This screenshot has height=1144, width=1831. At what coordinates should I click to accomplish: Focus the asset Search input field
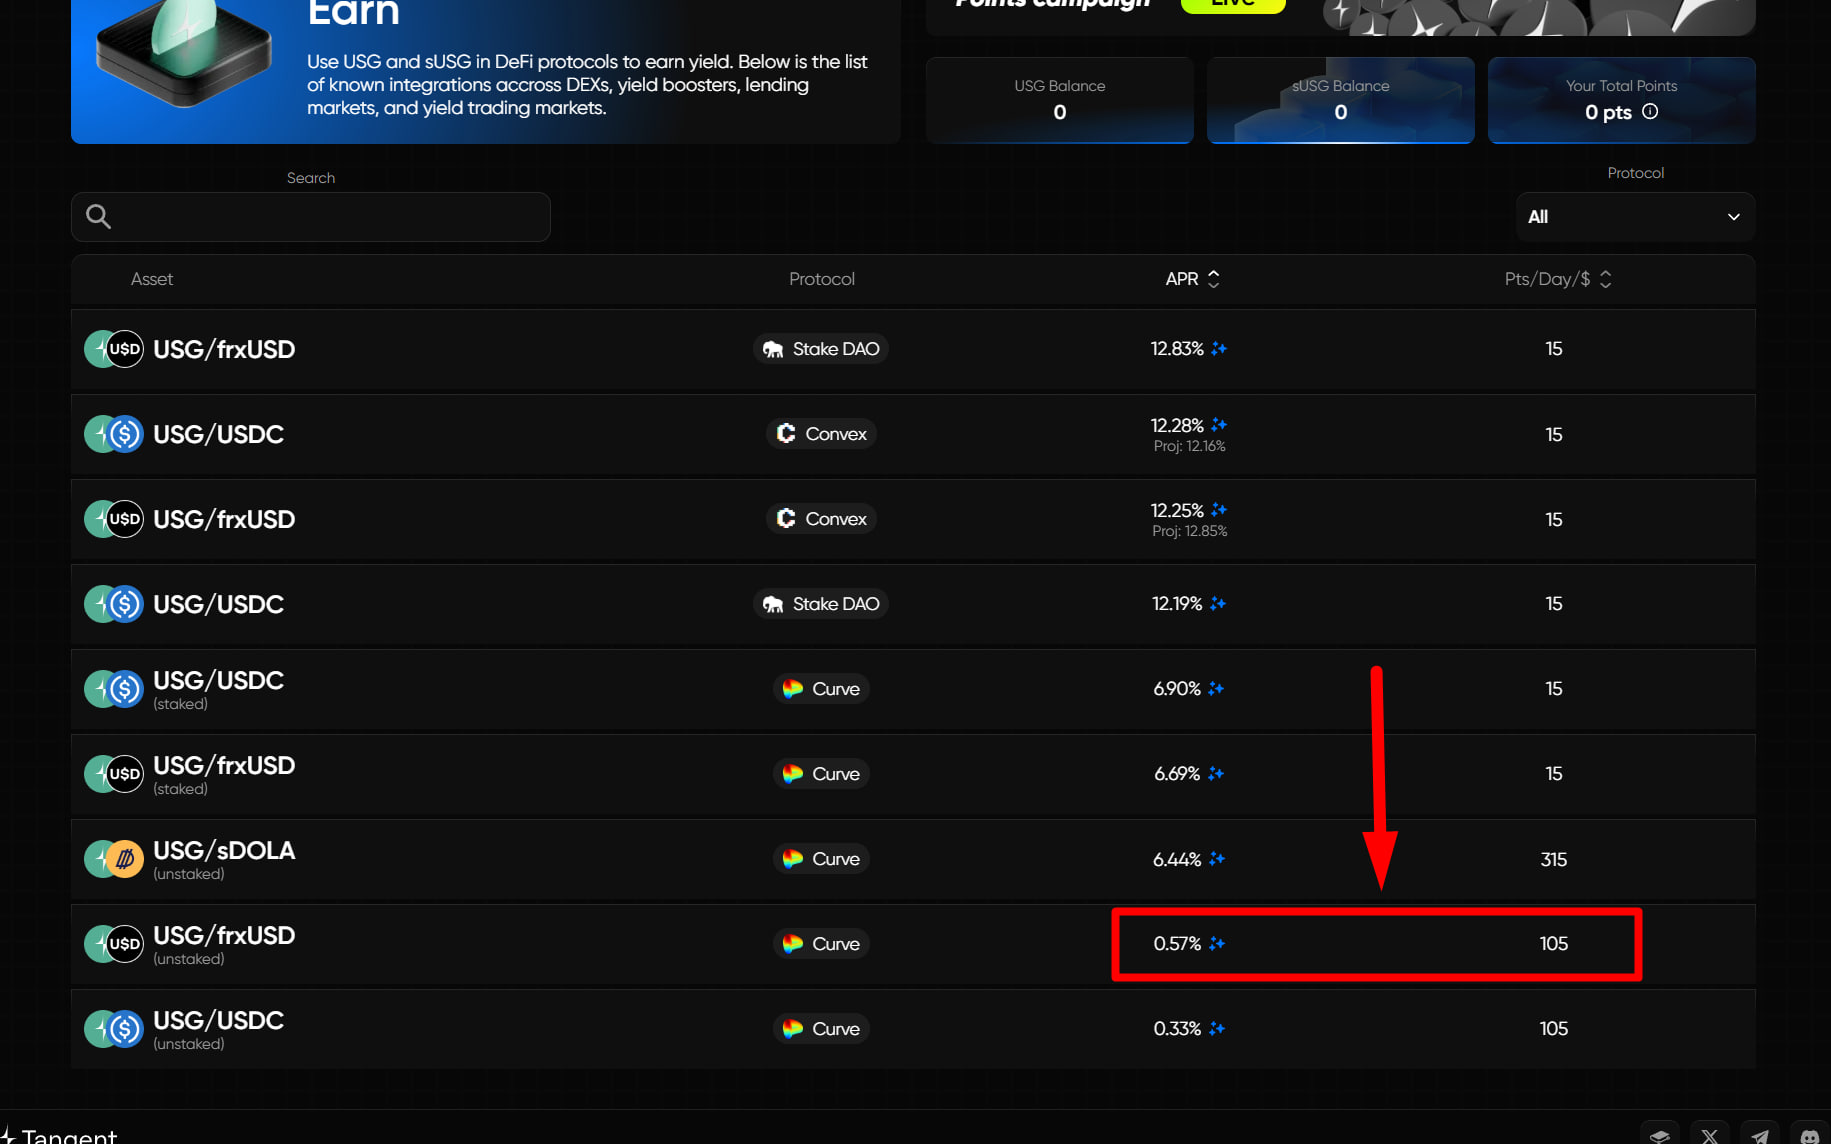(x=311, y=217)
